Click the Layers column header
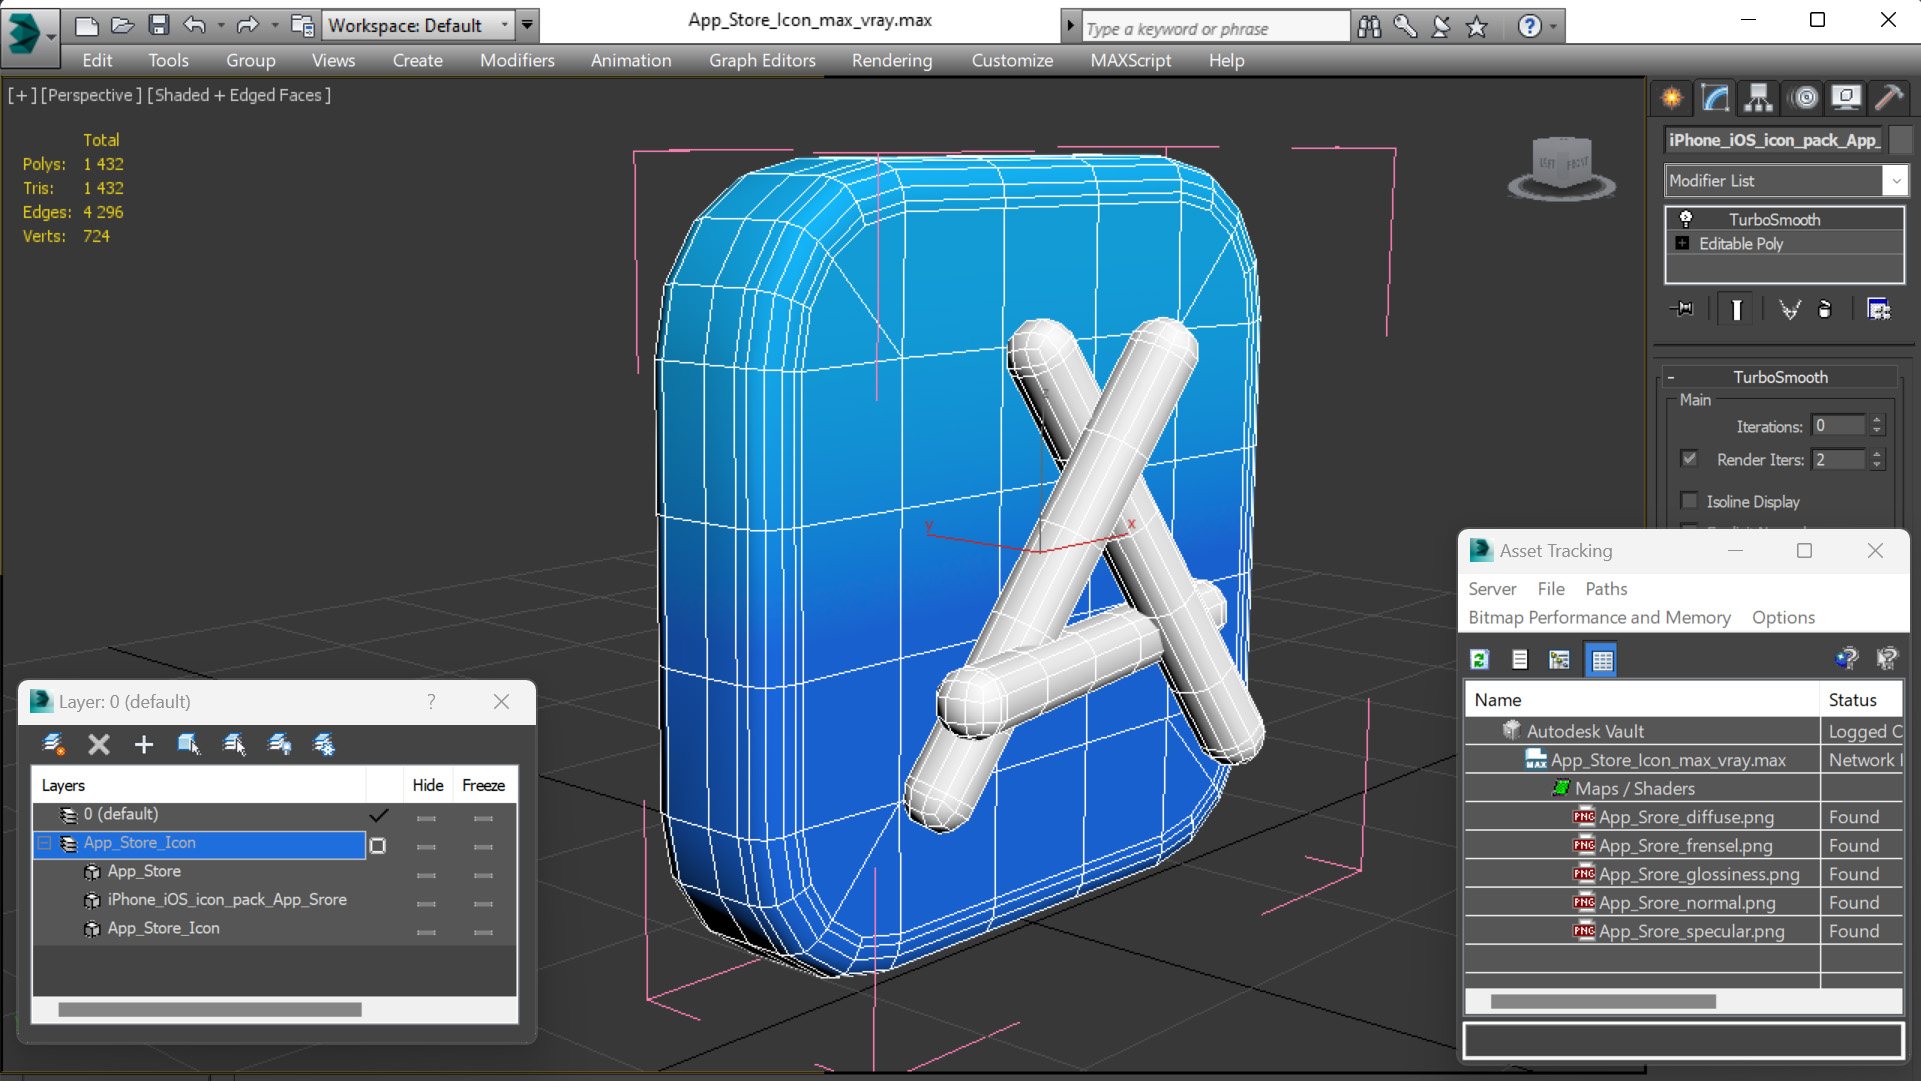Screen dimensions: 1921x1081 (x=200, y=785)
